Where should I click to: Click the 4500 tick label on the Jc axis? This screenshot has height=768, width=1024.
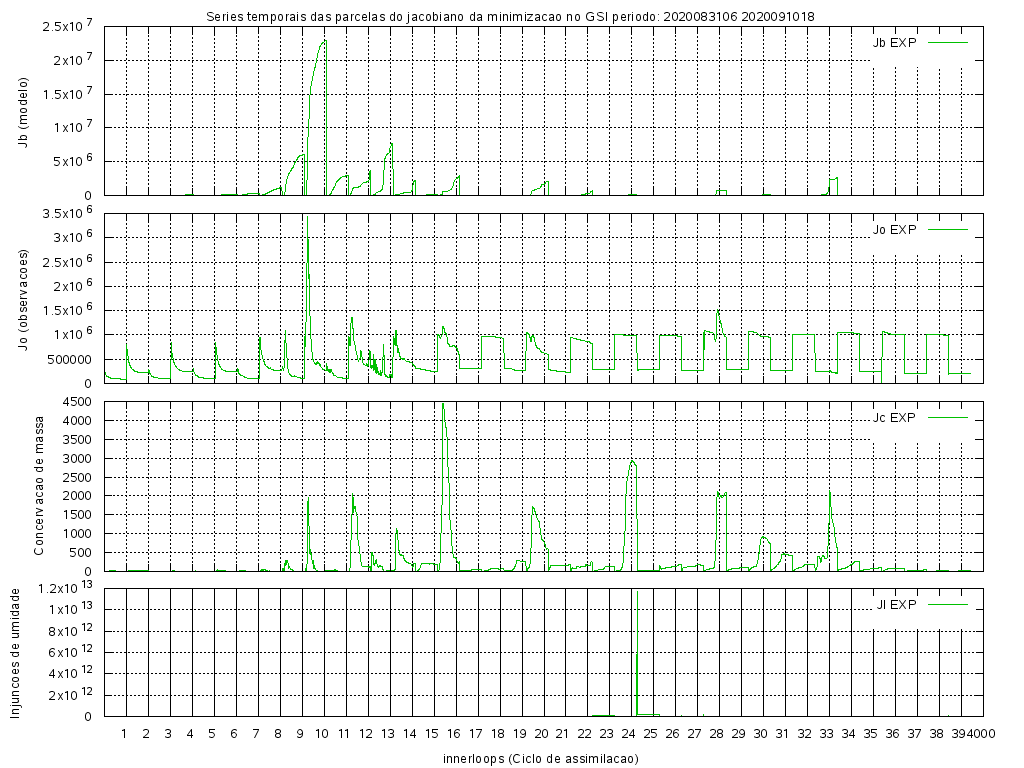point(77,402)
